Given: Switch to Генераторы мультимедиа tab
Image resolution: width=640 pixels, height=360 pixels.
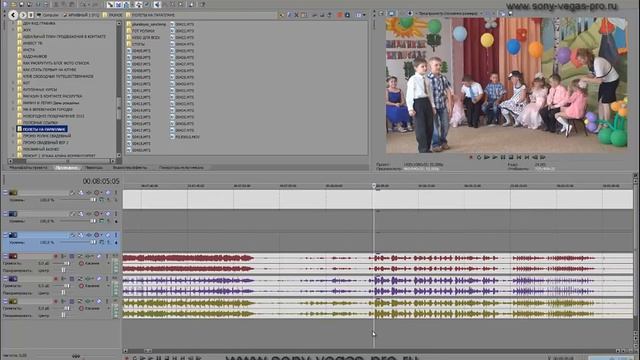Looking at the screenshot, I should 181,167.
